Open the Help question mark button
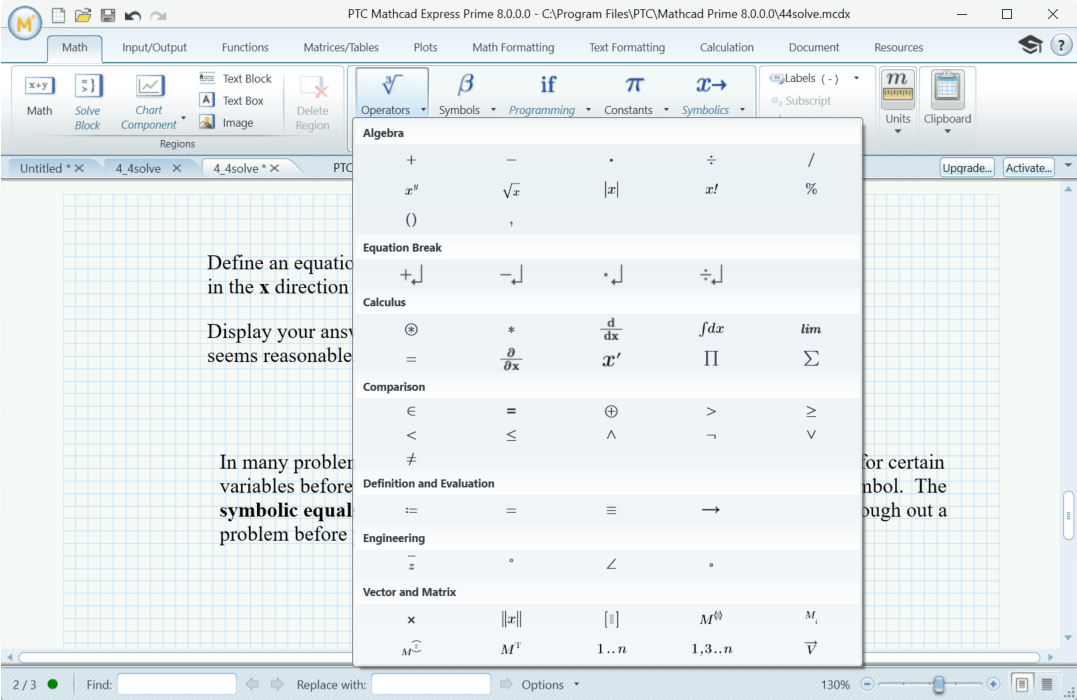1077x700 pixels. point(1061,45)
